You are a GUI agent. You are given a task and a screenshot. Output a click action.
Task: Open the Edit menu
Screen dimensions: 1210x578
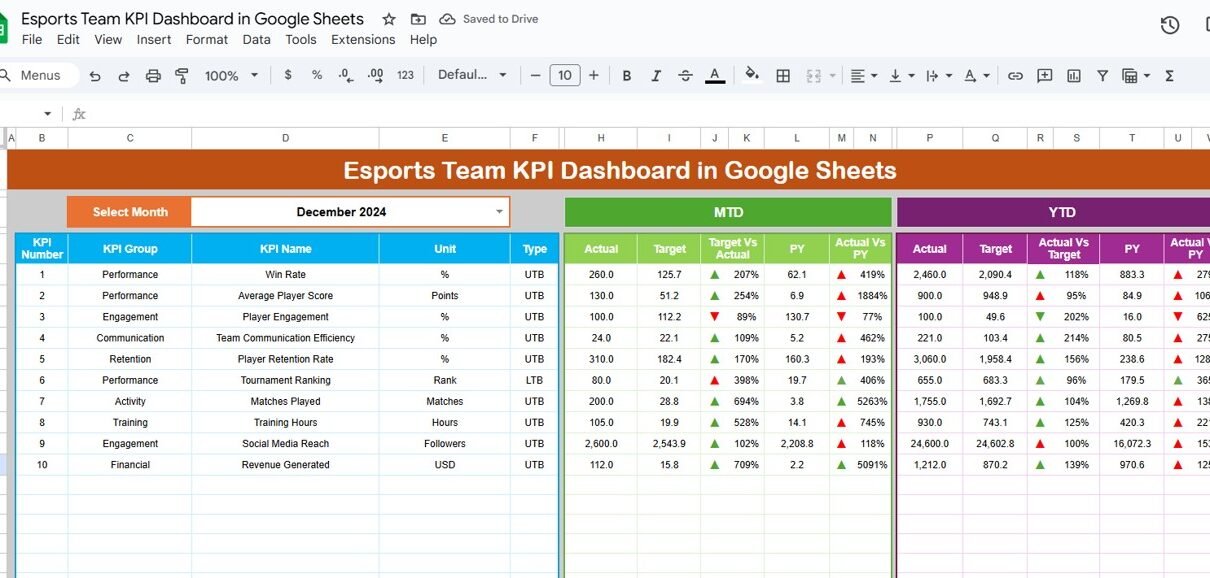point(68,40)
